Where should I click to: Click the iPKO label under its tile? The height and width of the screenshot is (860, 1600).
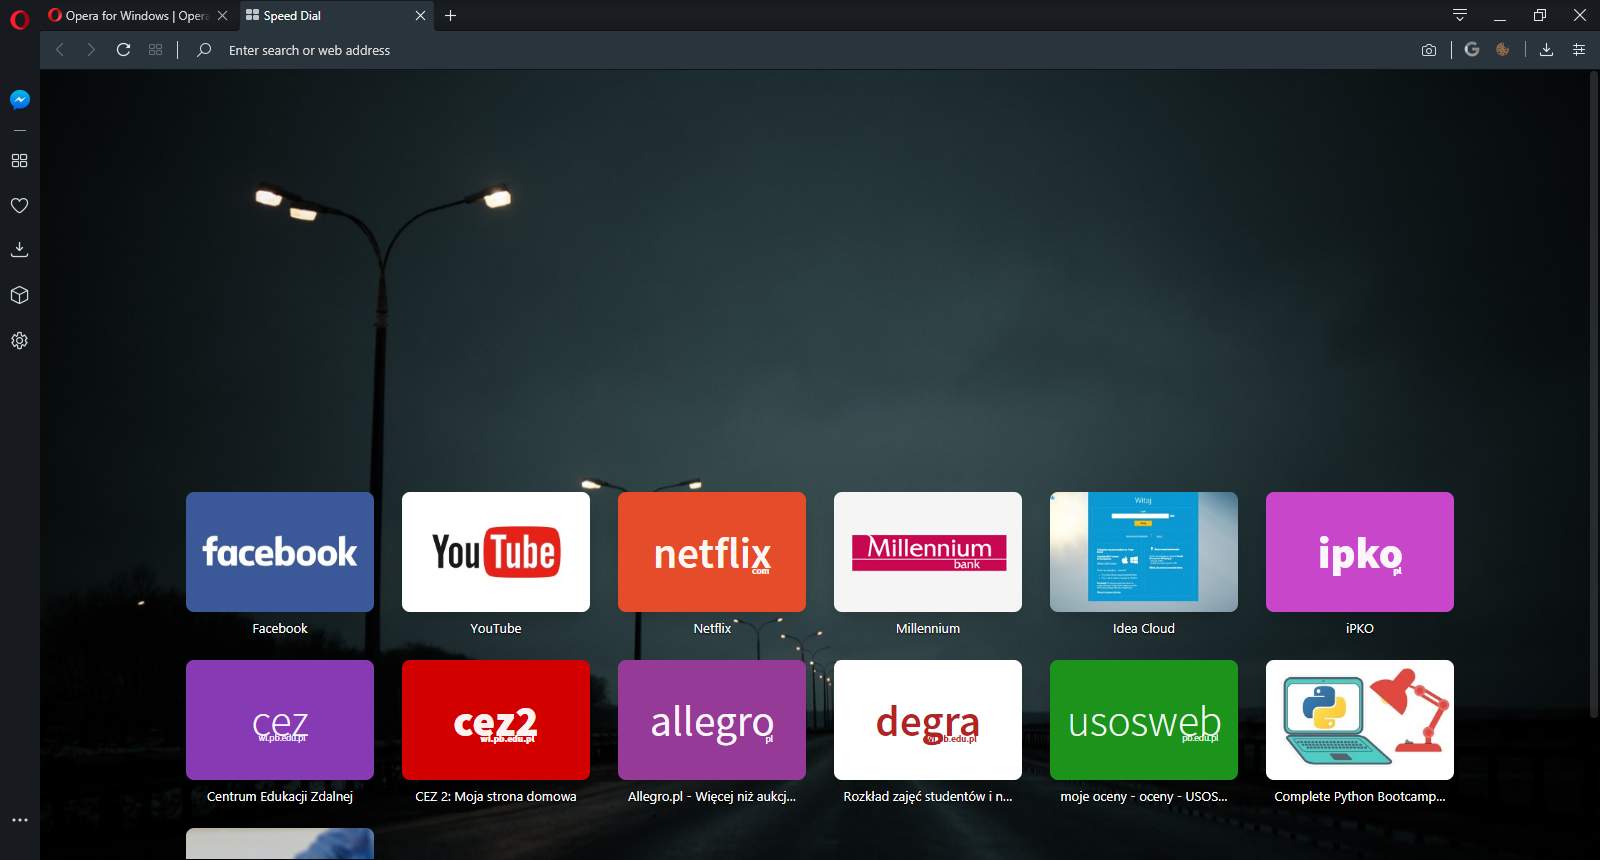(1360, 629)
